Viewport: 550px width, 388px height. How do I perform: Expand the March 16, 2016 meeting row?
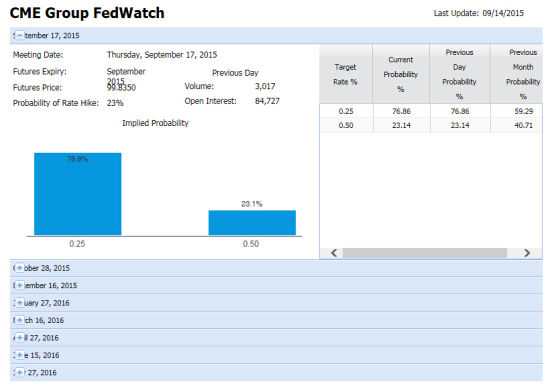[x=20, y=320]
